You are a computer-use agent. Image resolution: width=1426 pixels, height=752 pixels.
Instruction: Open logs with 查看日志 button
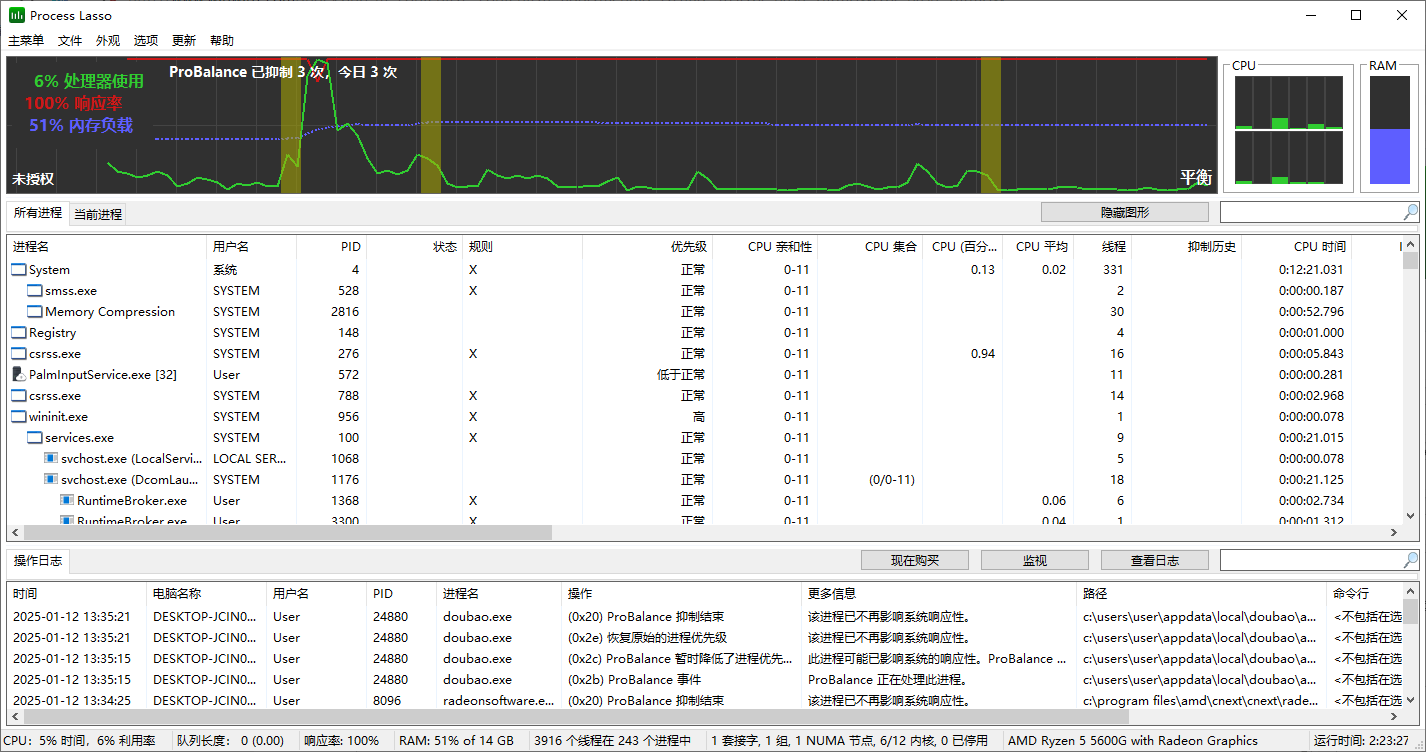pyautogui.click(x=1154, y=560)
